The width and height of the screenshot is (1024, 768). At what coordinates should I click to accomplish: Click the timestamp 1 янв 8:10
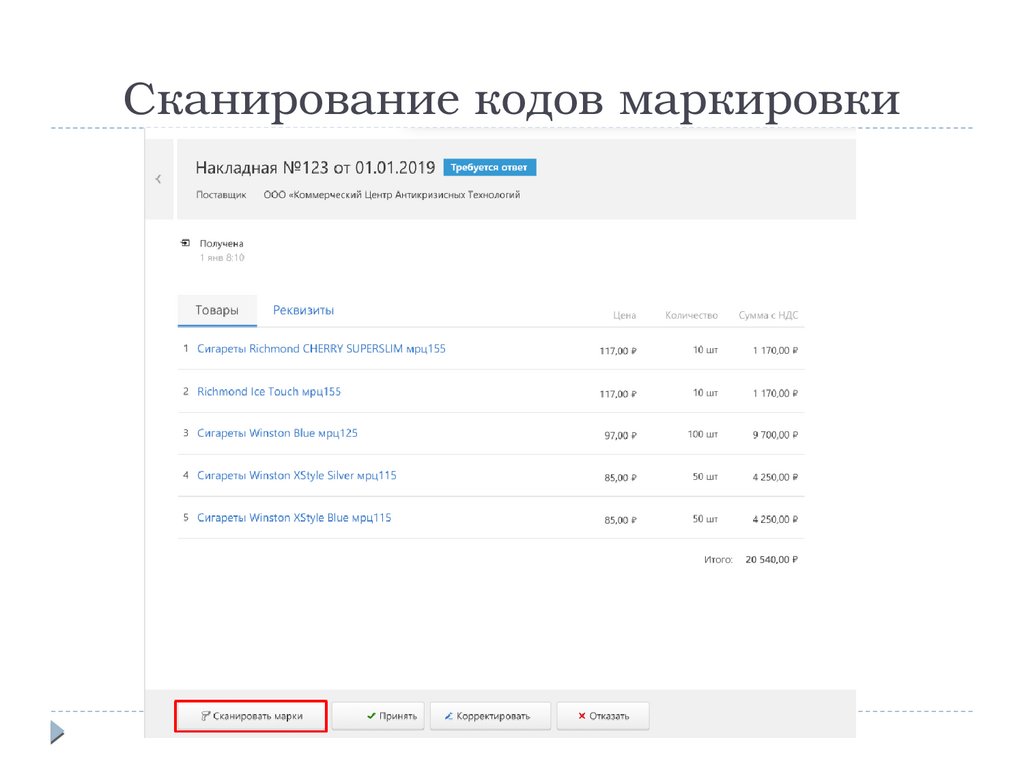(222, 258)
